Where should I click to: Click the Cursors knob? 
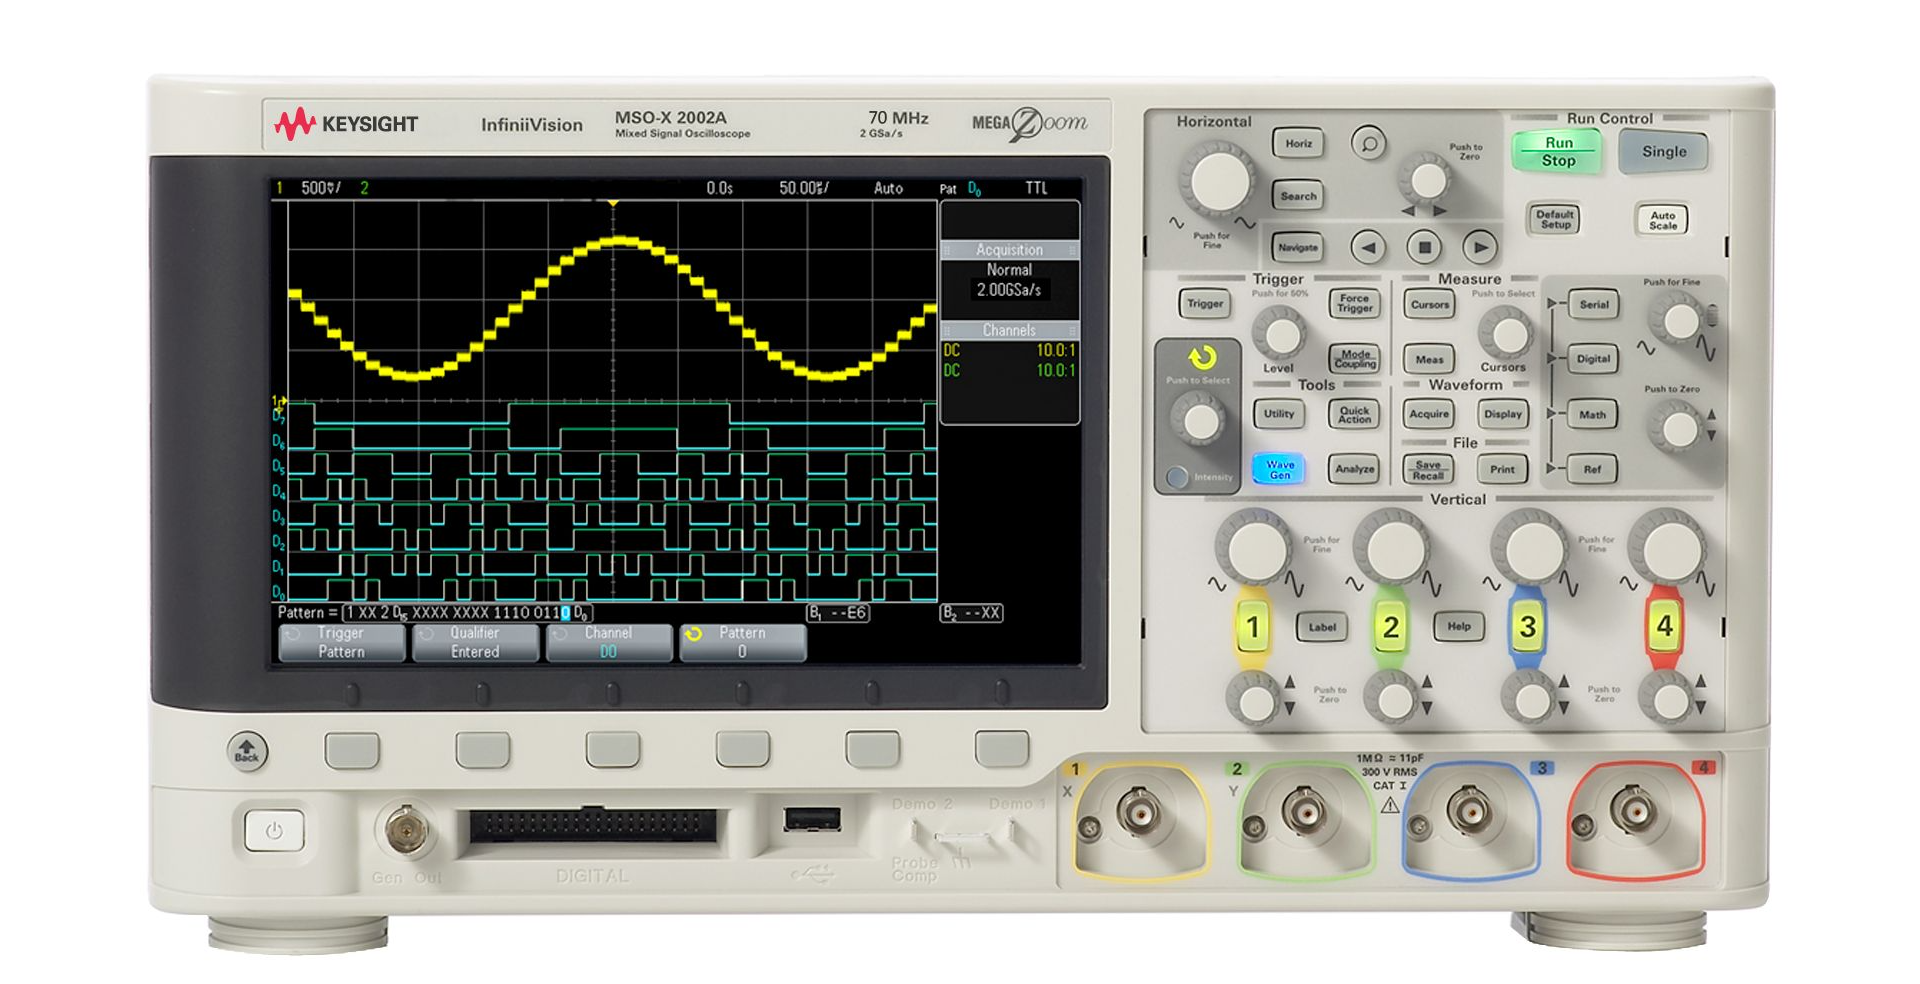click(1504, 334)
